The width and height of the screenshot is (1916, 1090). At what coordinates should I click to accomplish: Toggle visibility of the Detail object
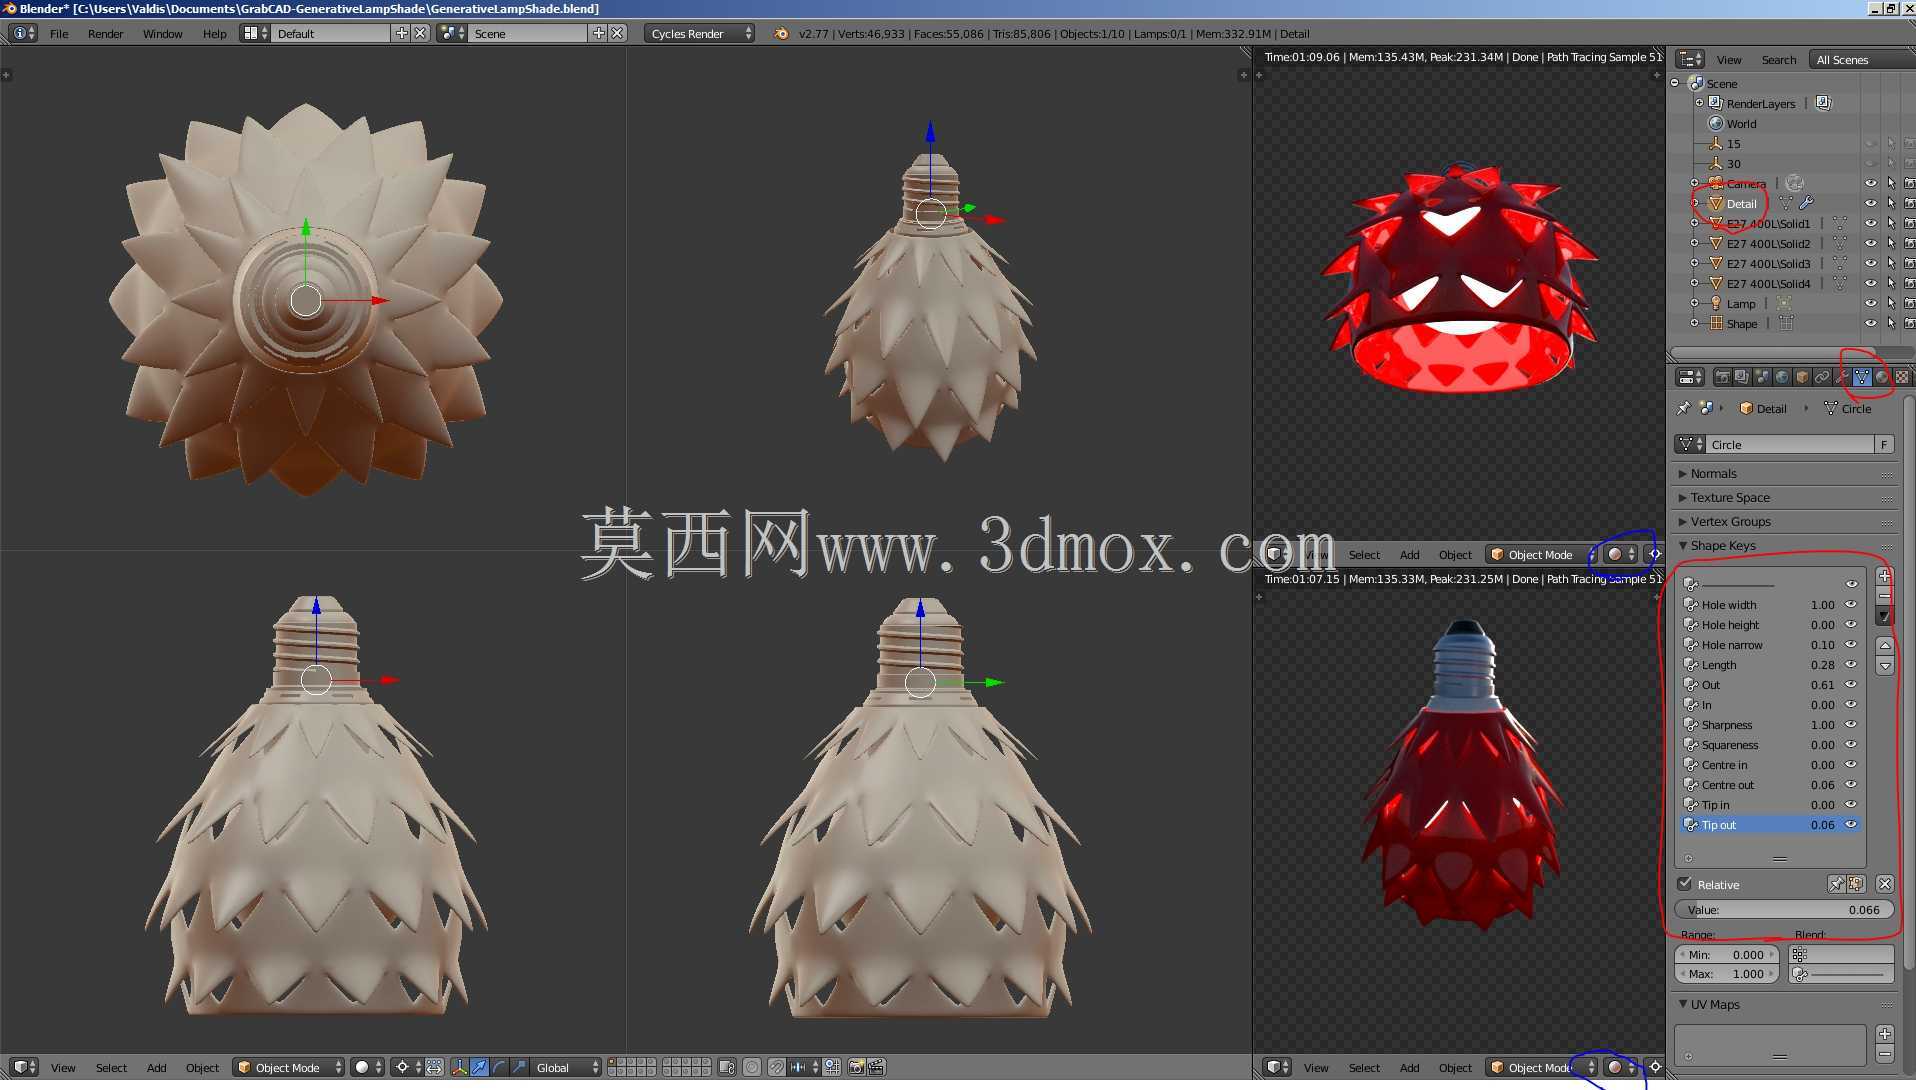1870,203
